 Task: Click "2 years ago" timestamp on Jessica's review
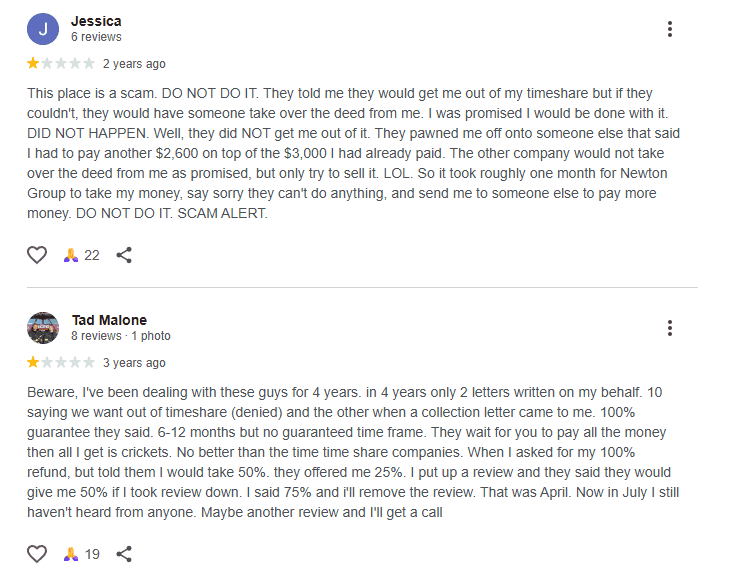(134, 64)
